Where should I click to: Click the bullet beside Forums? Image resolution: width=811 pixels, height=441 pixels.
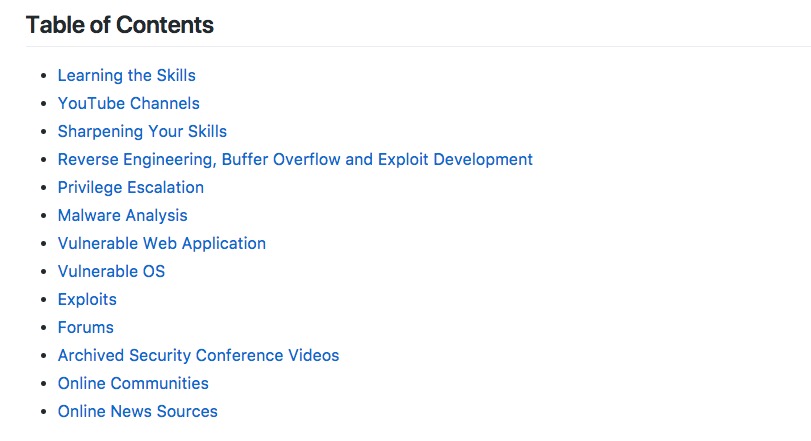coord(43,328)
